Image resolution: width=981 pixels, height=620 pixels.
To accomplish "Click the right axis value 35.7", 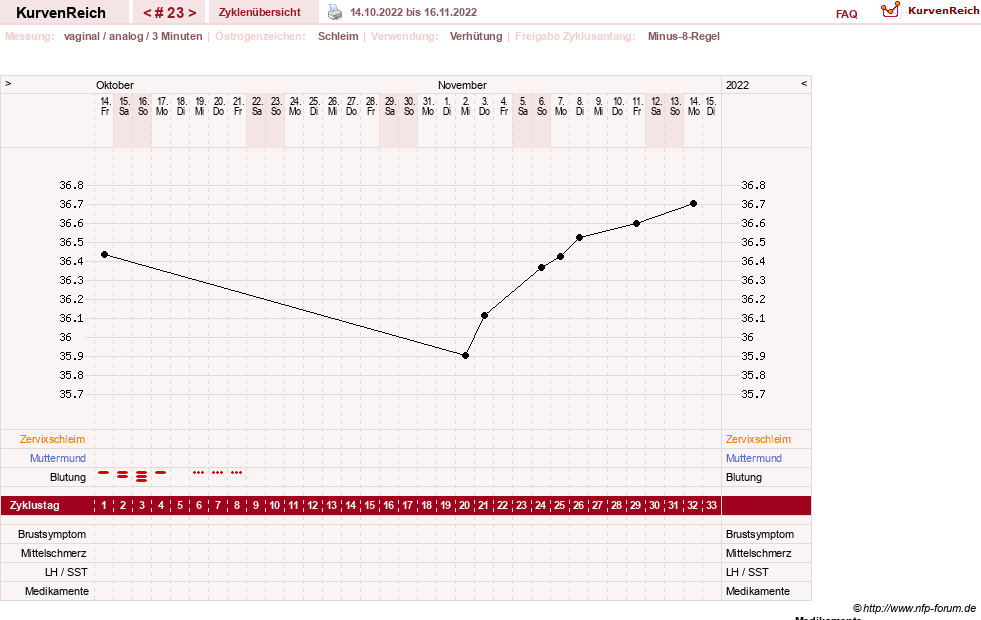I will pyautogui.click(x=753, y=394).
